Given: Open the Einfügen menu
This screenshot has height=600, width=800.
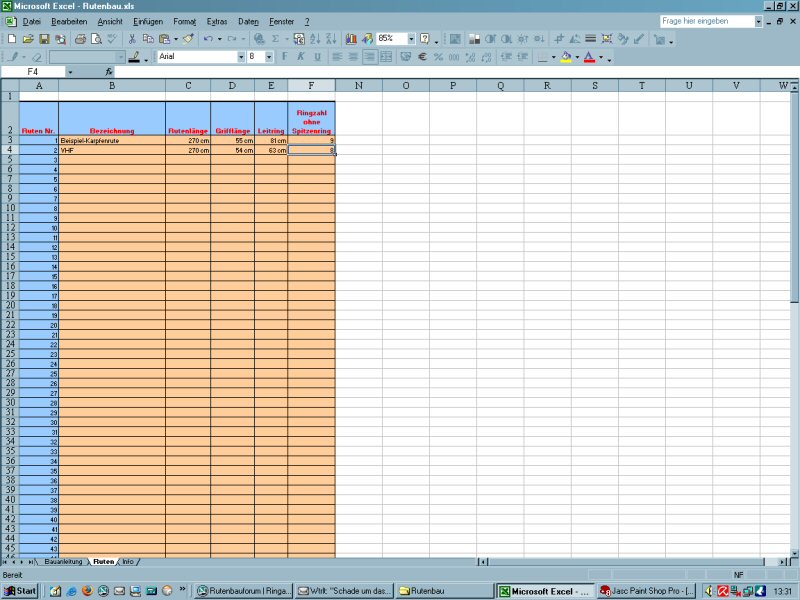Looking at the screenshot, I should point(148,21).
